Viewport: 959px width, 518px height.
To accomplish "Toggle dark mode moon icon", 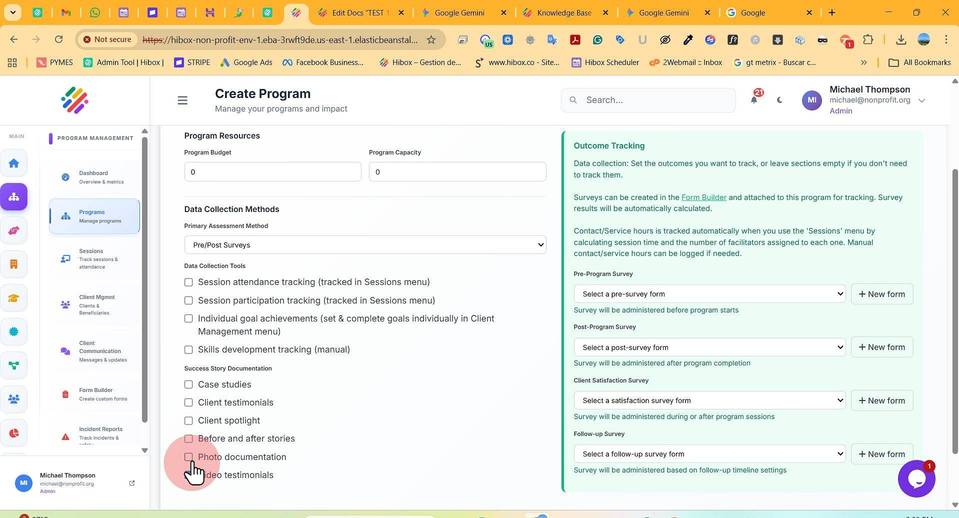I will point(779,100).
